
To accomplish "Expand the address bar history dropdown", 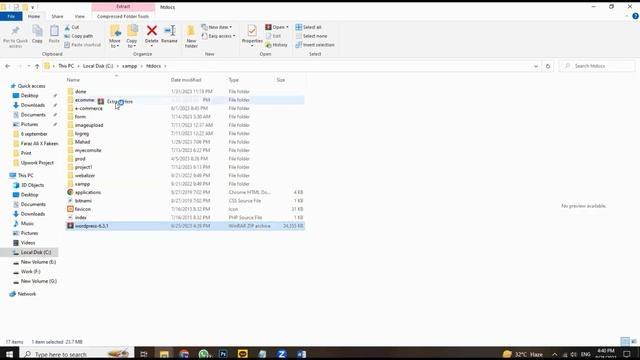I will 536,66.
